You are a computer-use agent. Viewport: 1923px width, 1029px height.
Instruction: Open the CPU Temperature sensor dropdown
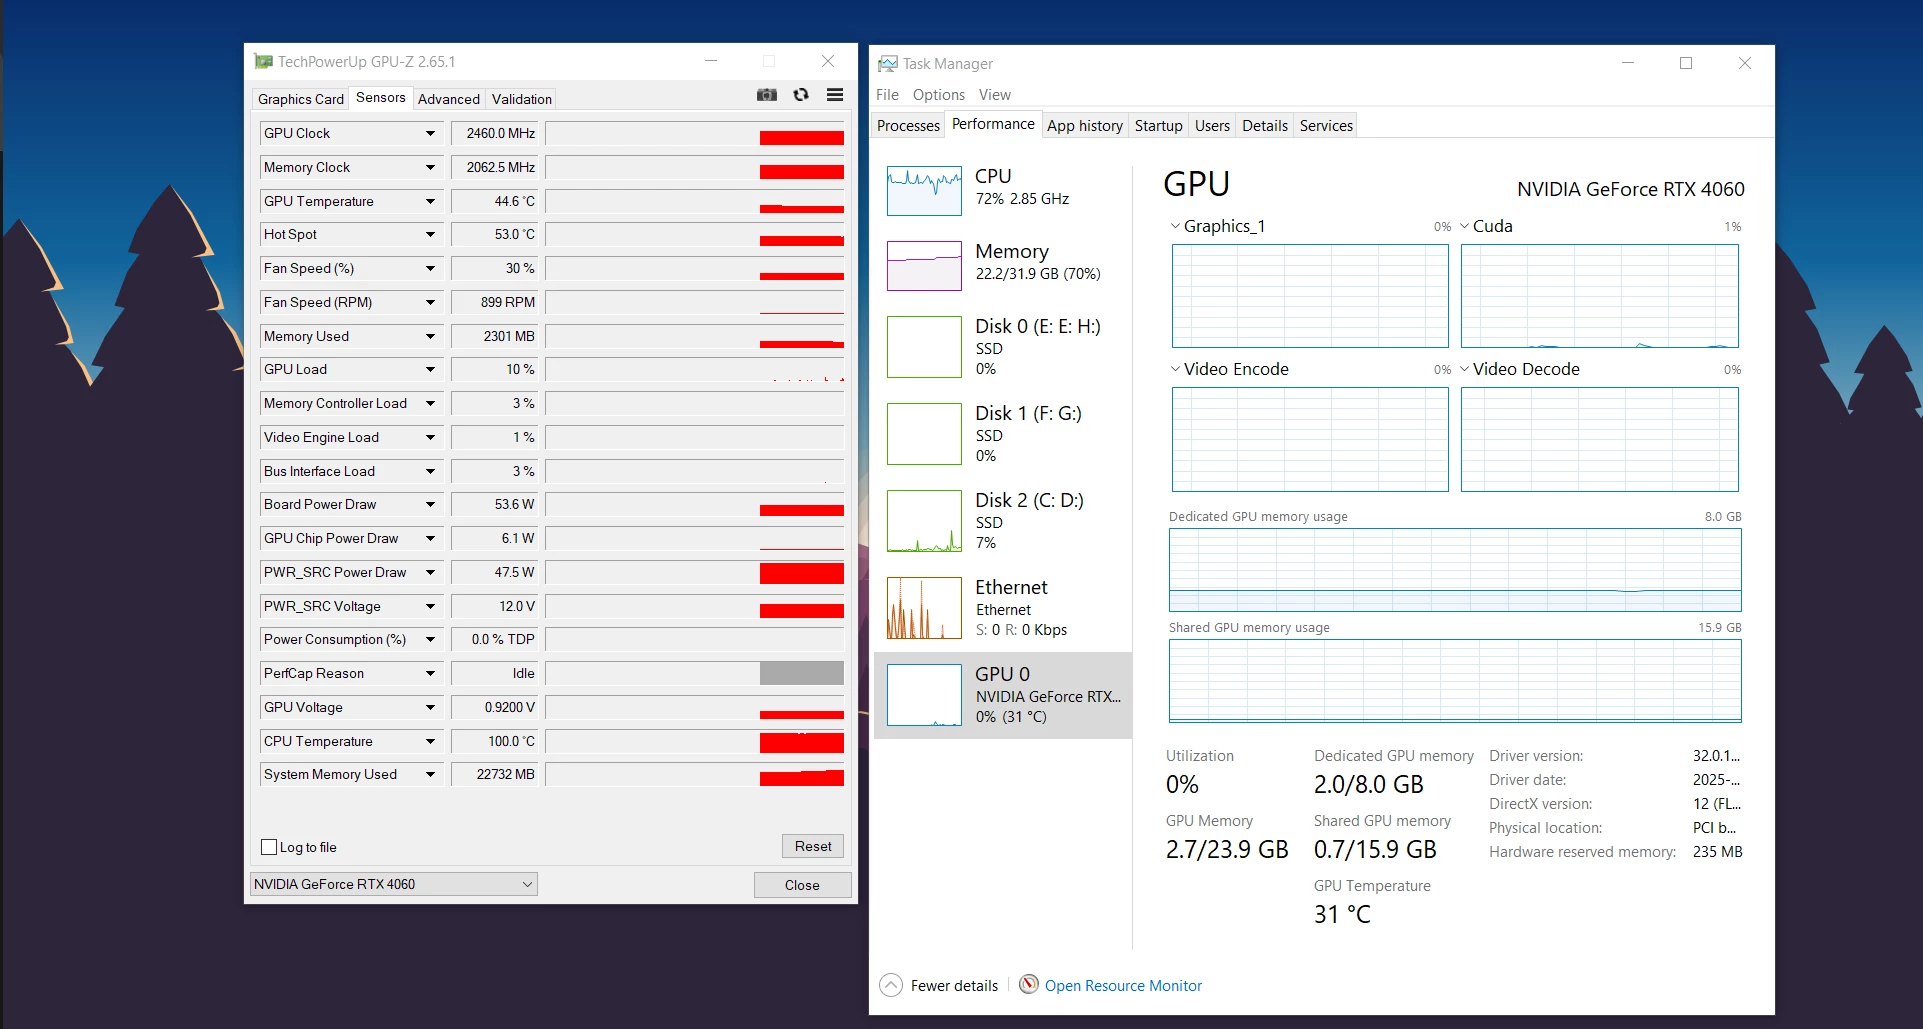pos(430,741)
